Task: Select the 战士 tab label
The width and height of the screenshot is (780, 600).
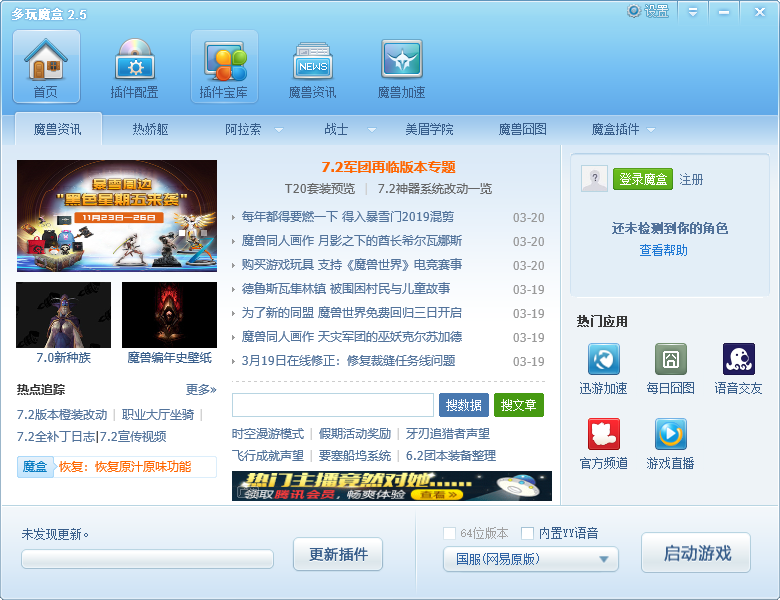Action: [336, 130]
